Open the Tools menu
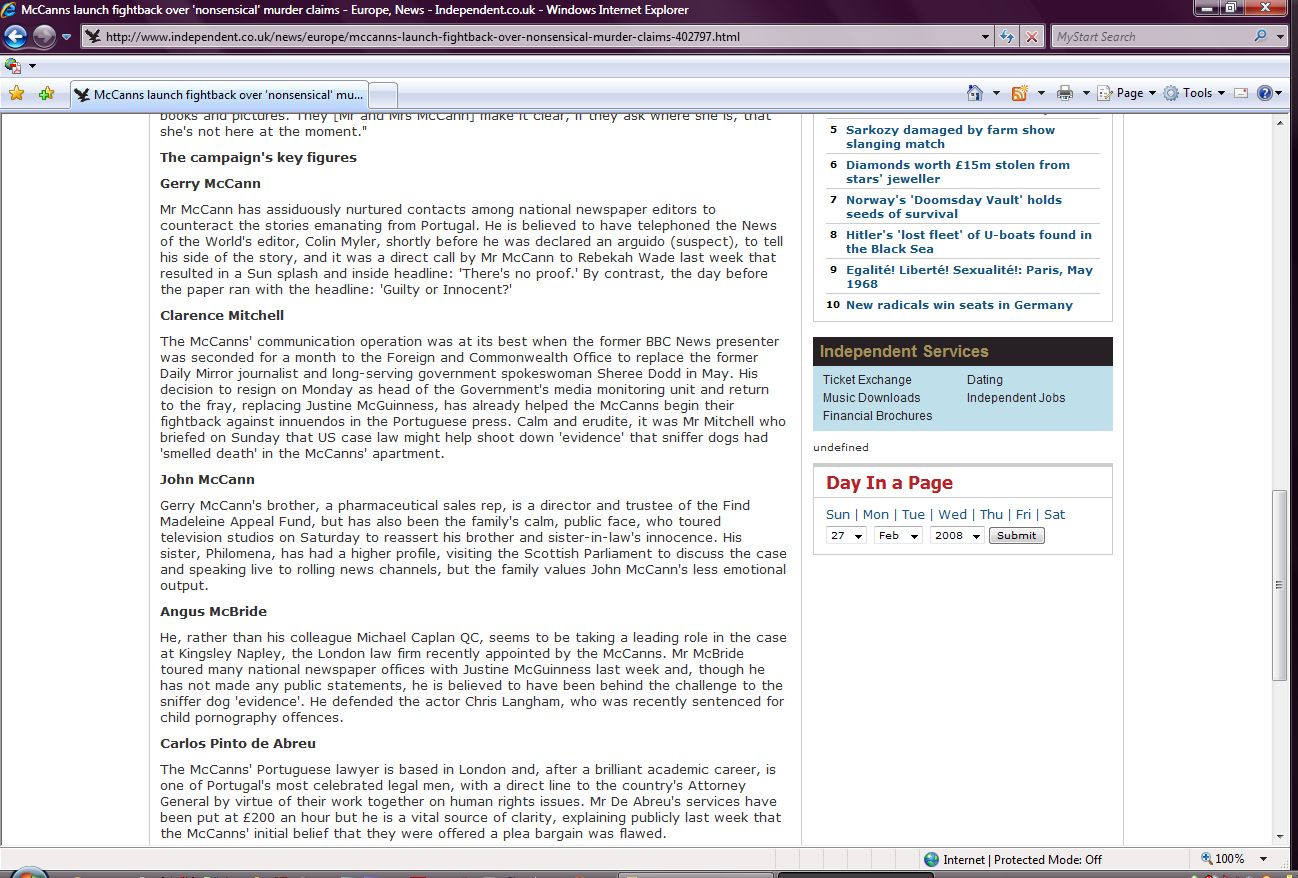This screenshot has width=1298, height=878. 1196,93
